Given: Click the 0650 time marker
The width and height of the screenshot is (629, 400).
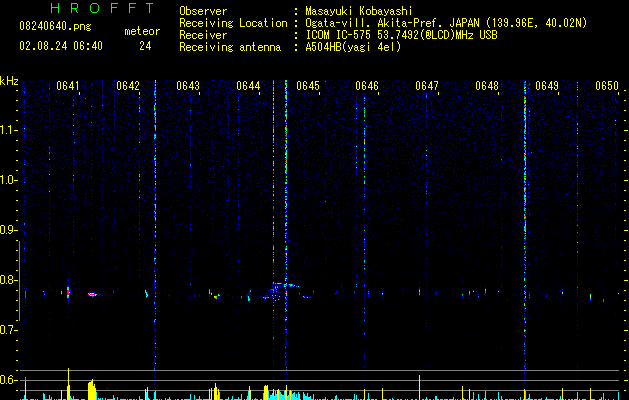Looking at the screenshot, I should (x=607, y=86).
